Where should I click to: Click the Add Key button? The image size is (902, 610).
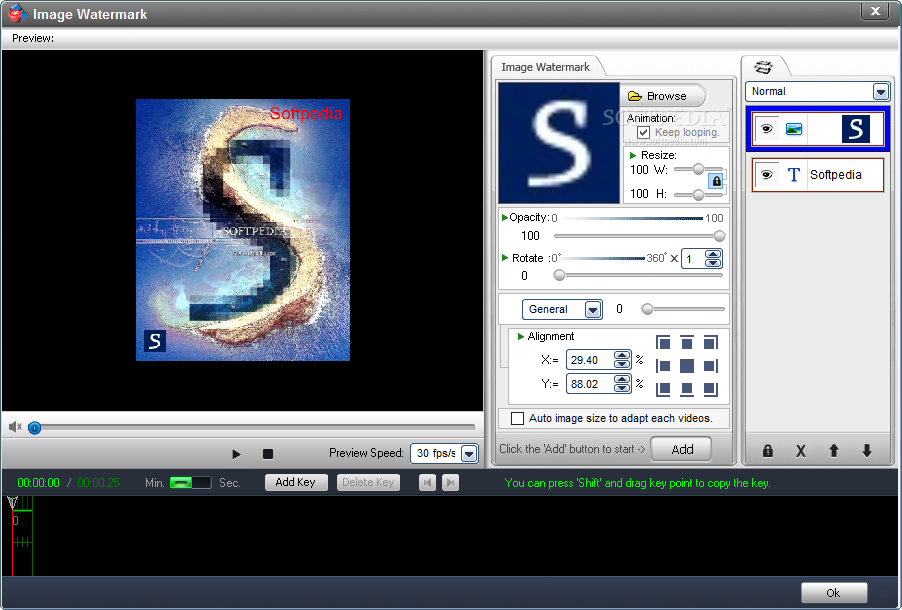coord(296,482)
